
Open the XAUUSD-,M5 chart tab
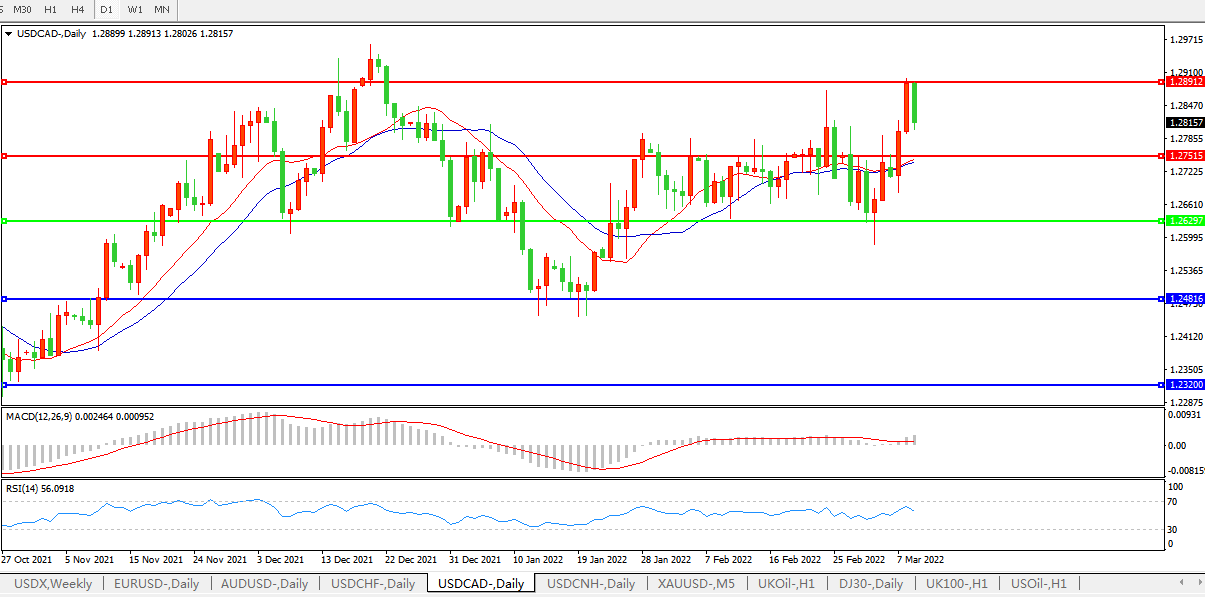[696, 583]
